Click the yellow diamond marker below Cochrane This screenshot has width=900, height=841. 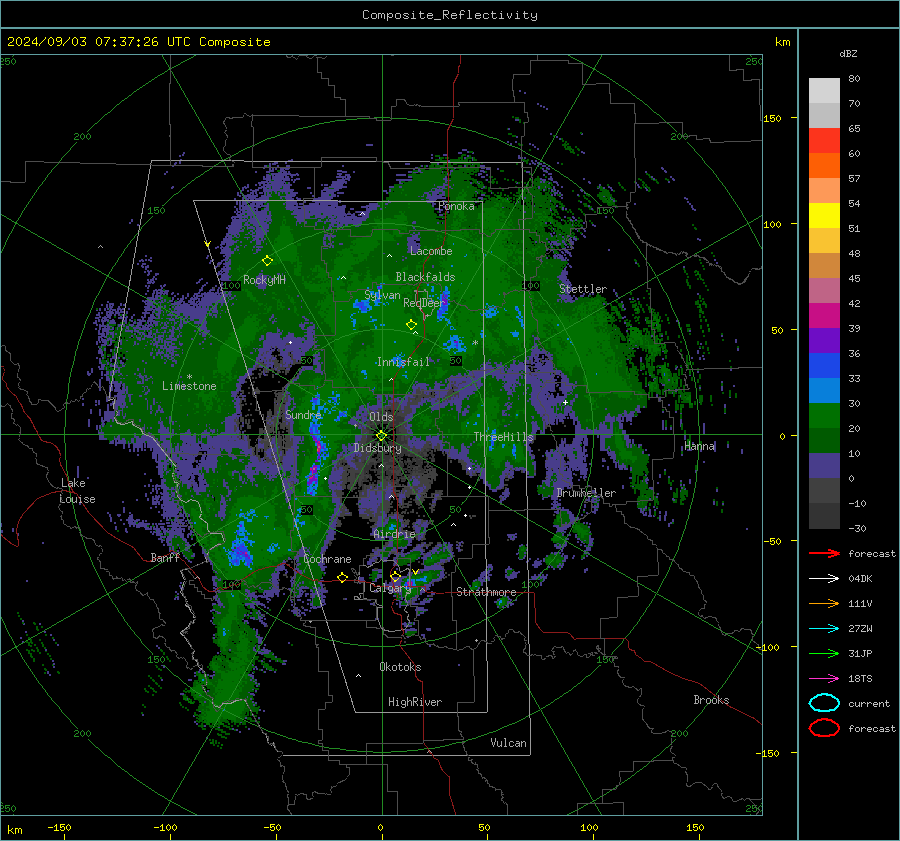[342, 577]
